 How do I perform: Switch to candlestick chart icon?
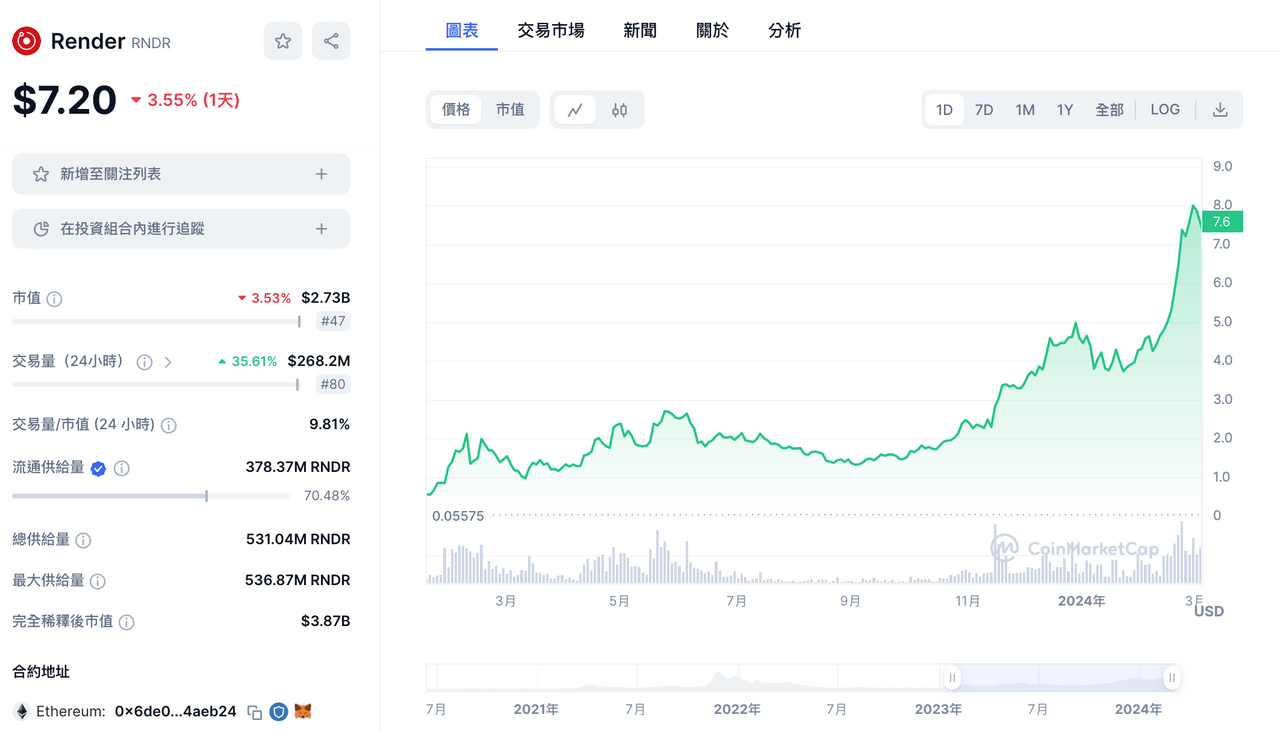pos(619,110)
